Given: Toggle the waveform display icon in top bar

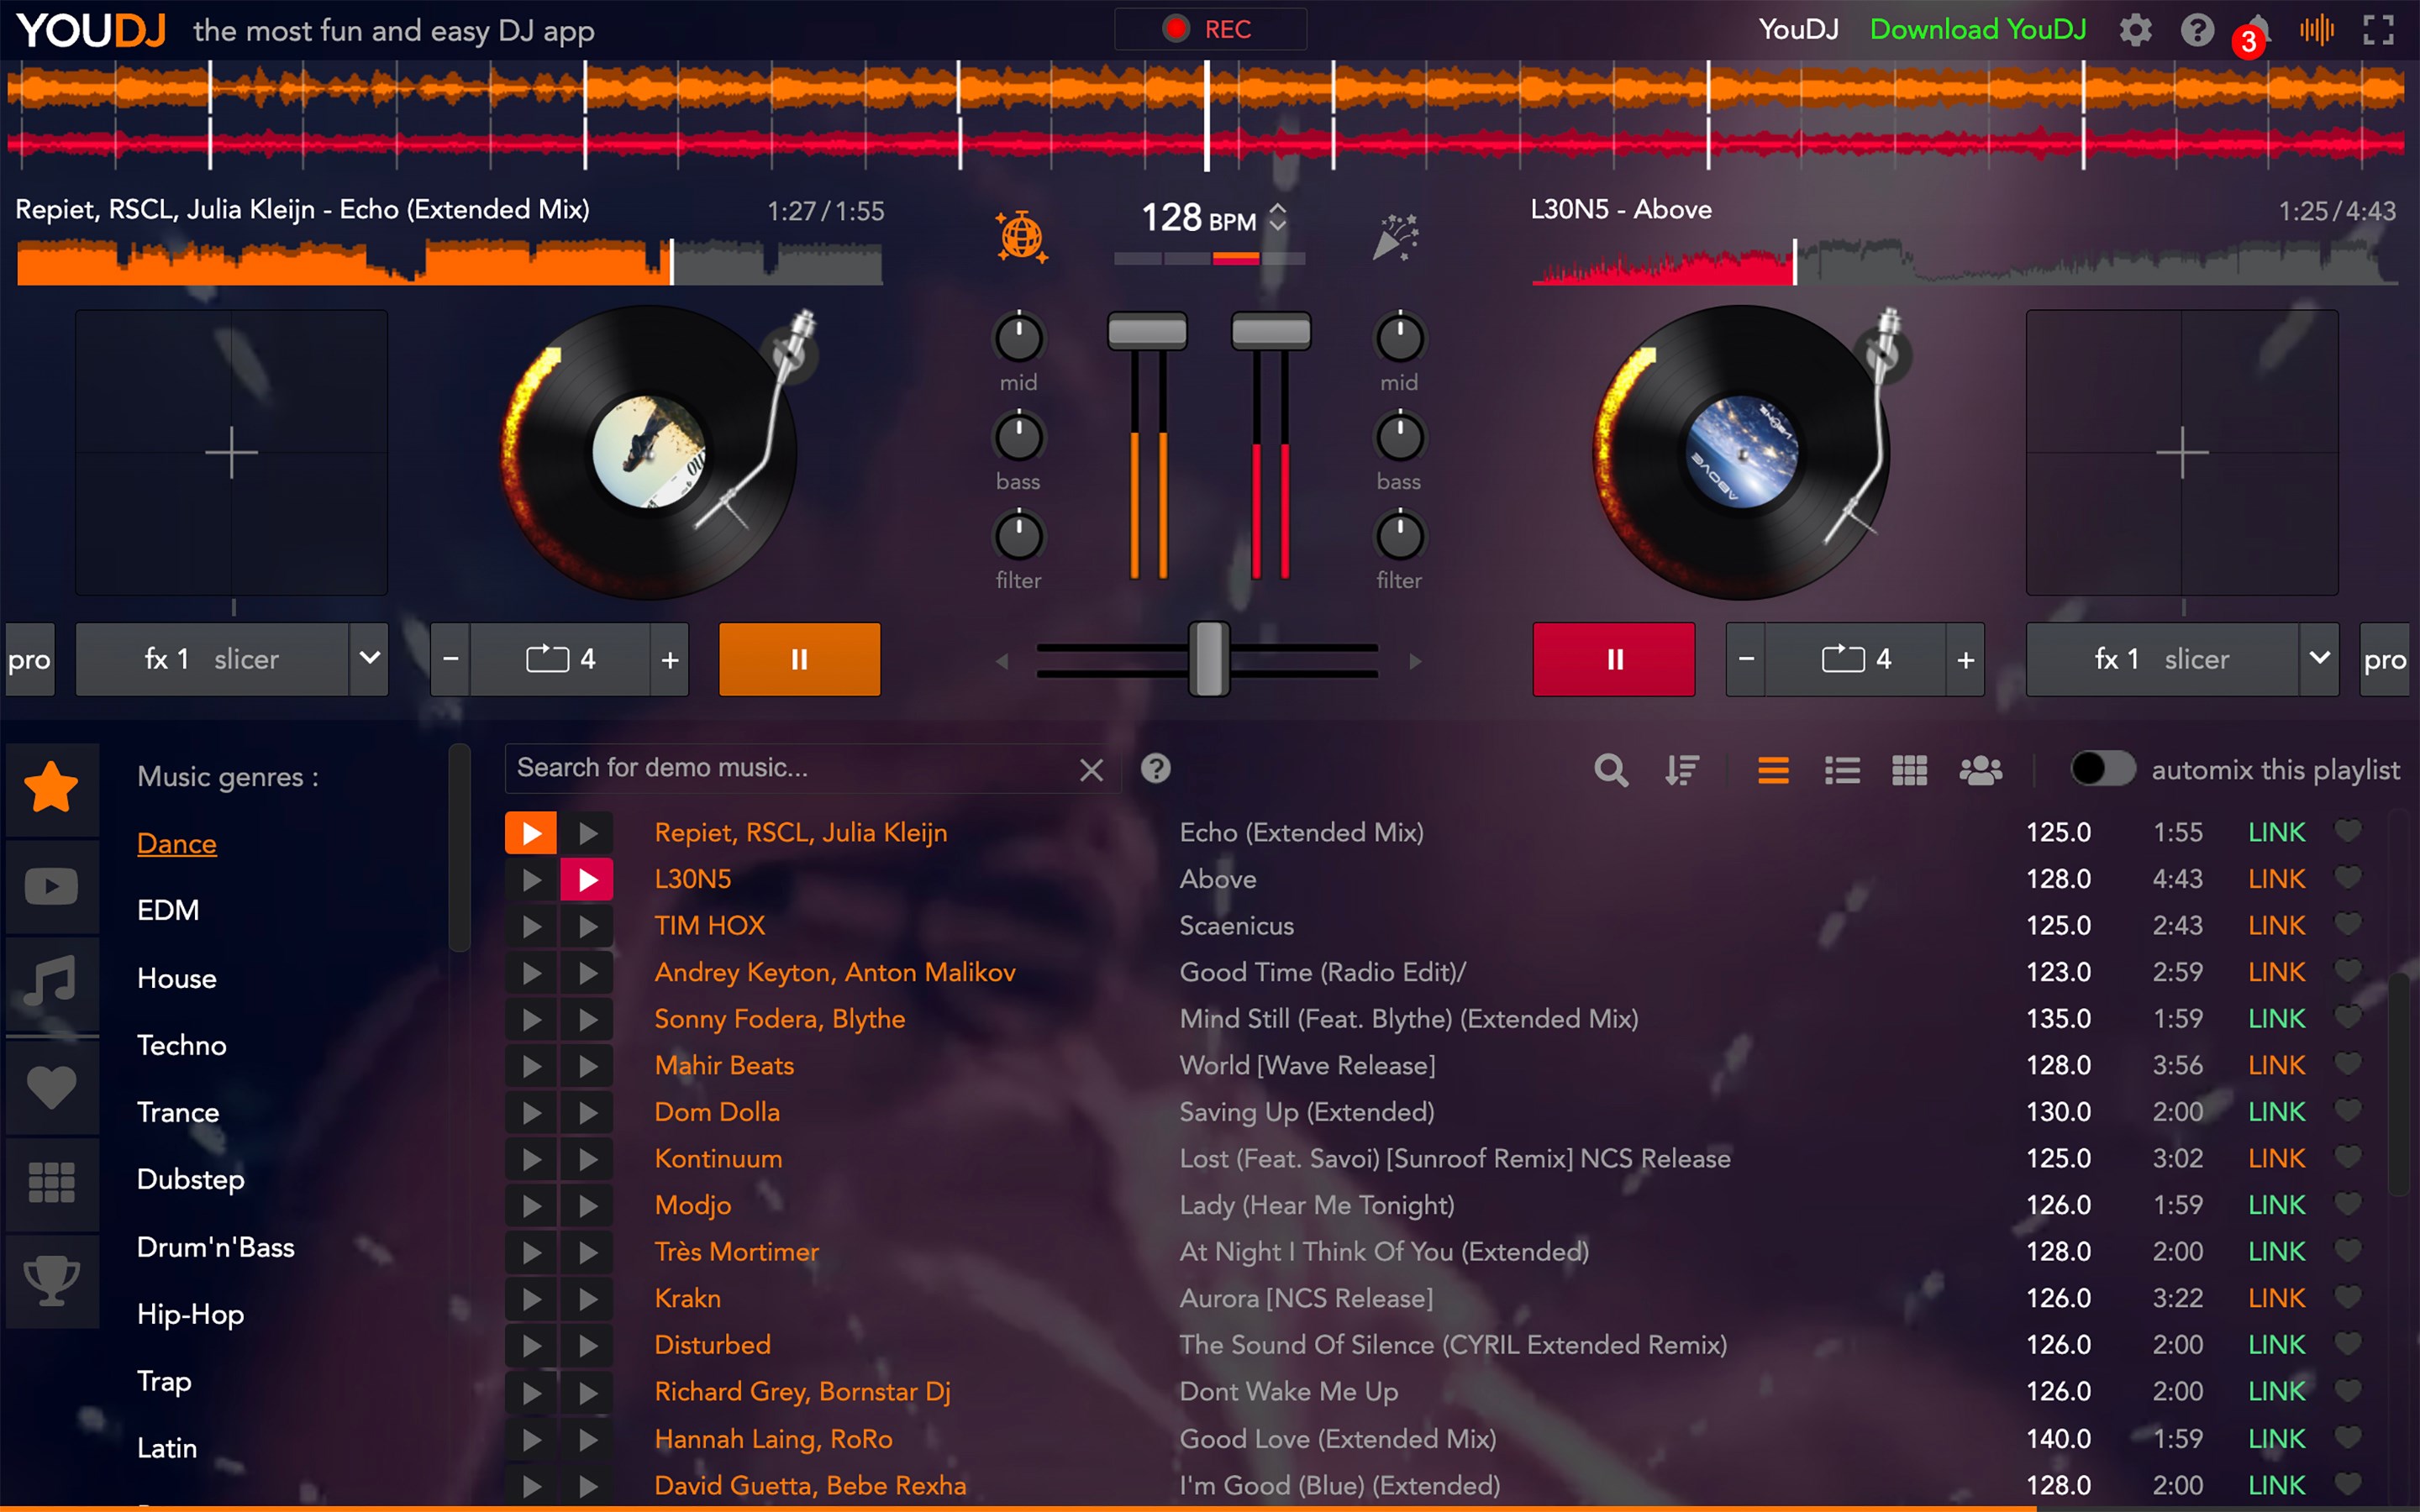Looking at the screenshot, I should tap(2317, 30).
